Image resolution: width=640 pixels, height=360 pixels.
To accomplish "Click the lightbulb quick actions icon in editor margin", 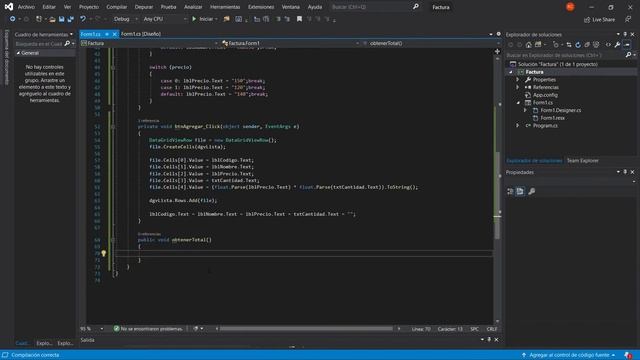I will click(x=104, y=253).
